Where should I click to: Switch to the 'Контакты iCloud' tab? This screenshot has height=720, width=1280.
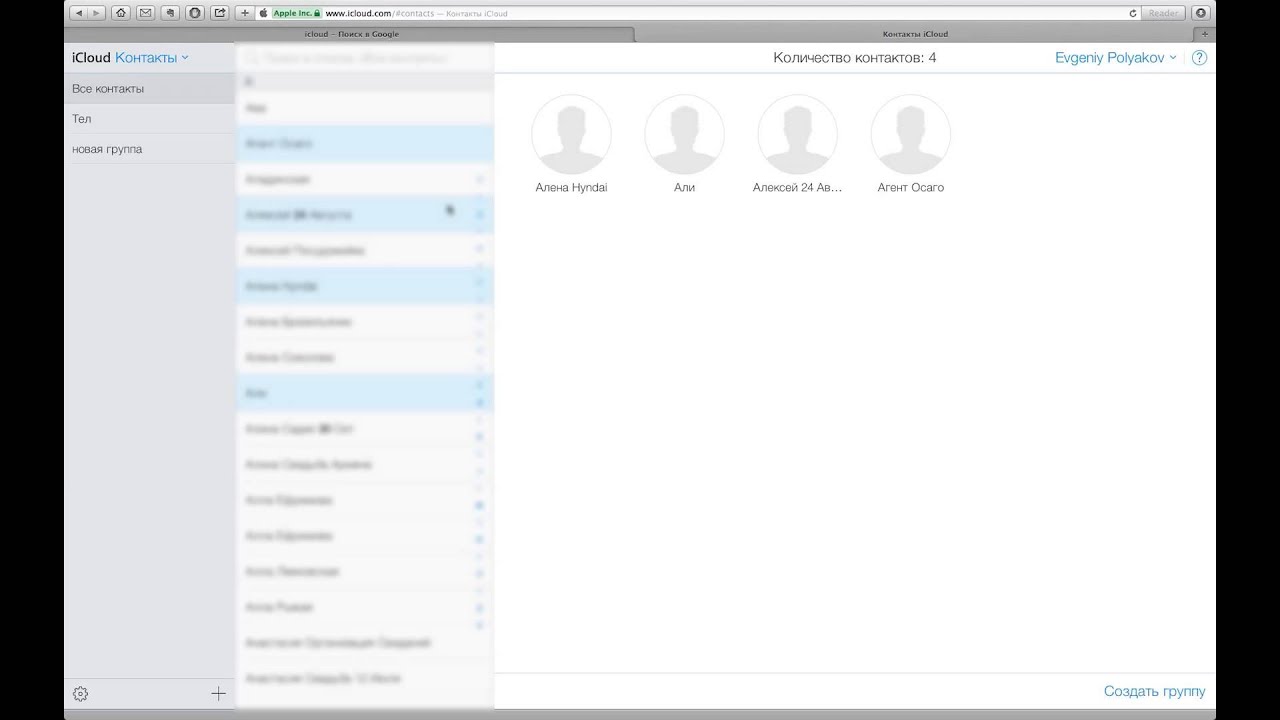(915, 34)
